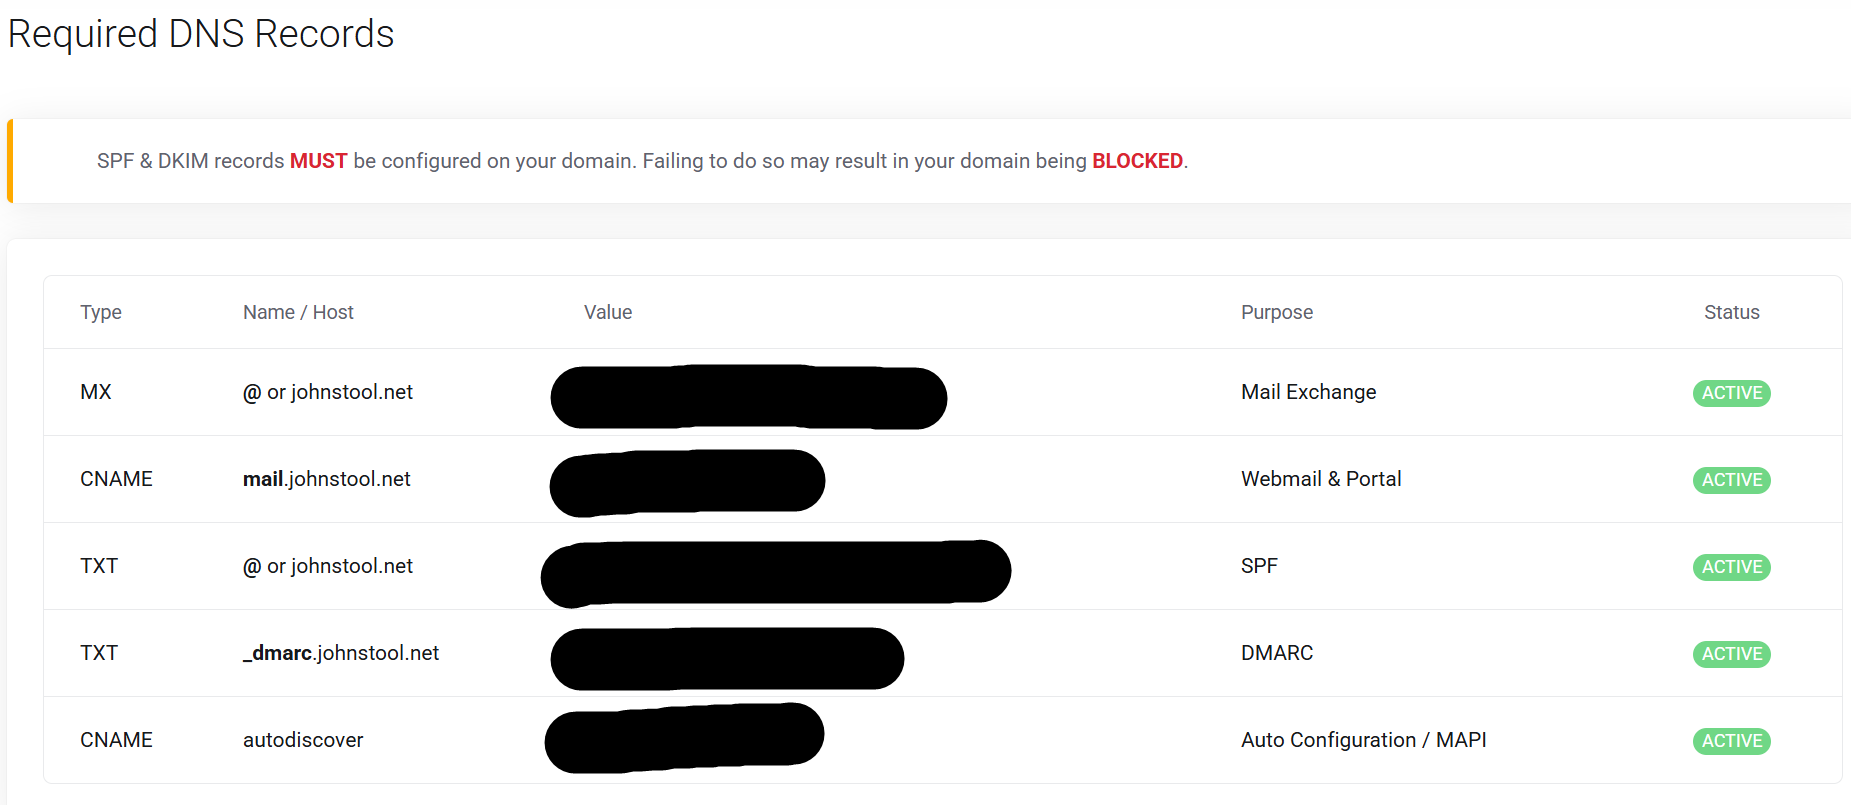The height and width of the screenshot is (805, 1851).
Task: Click the Webmail & Portal purpose text
Action: 1321,479
